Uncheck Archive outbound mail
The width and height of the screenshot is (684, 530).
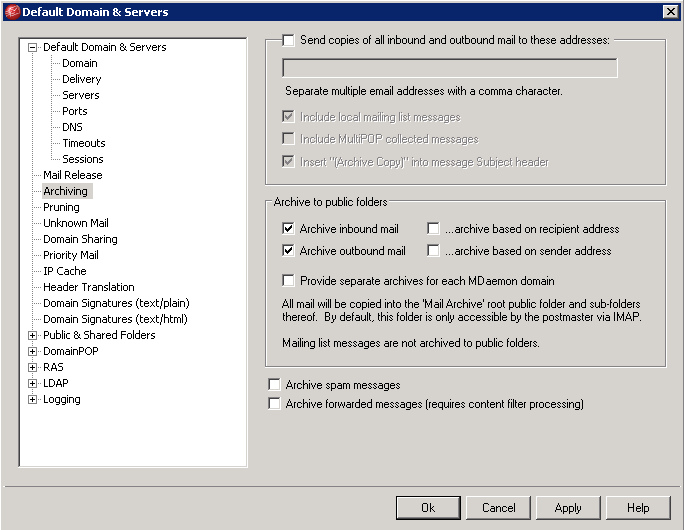click(x=288, y=251)
